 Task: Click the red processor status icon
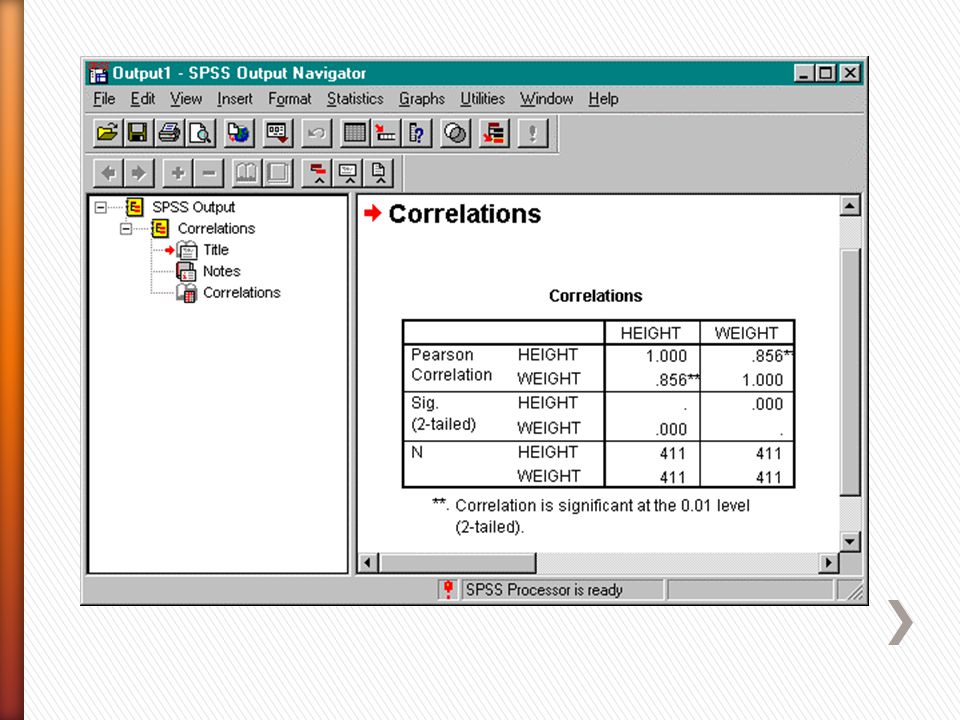448,590
